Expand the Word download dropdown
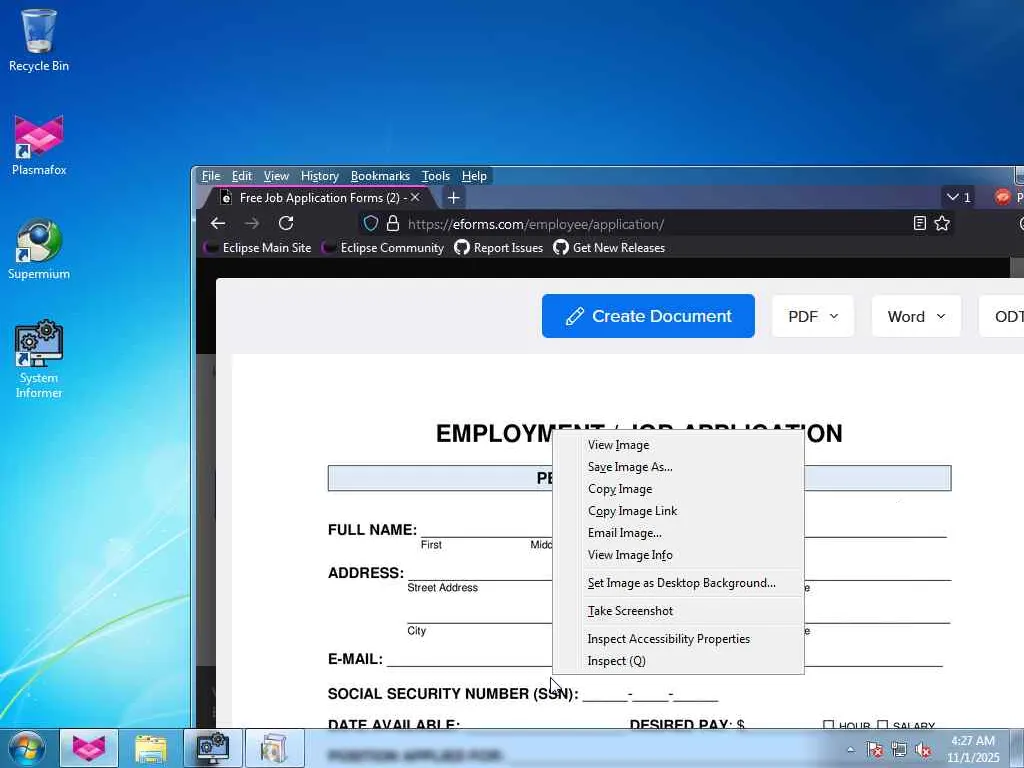 pos(916,316)
